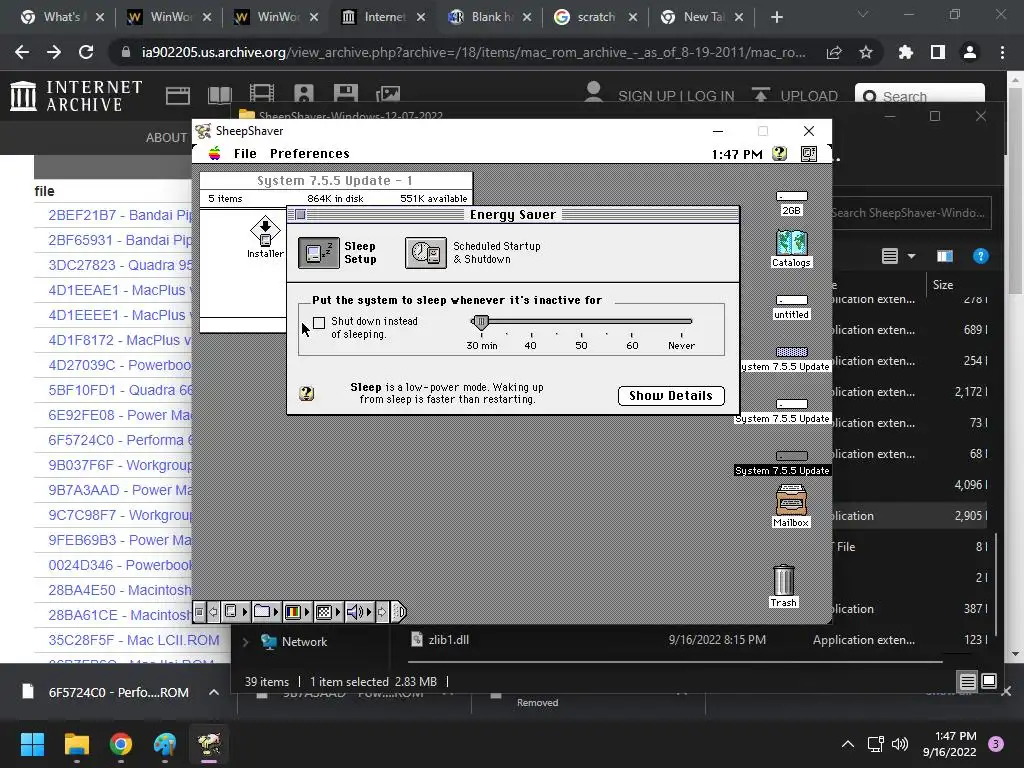The width and height of the screenshot is (1024, 768).
Task: Open the Preferences menu in SheepShaver
Action: [x=310, y=153]
